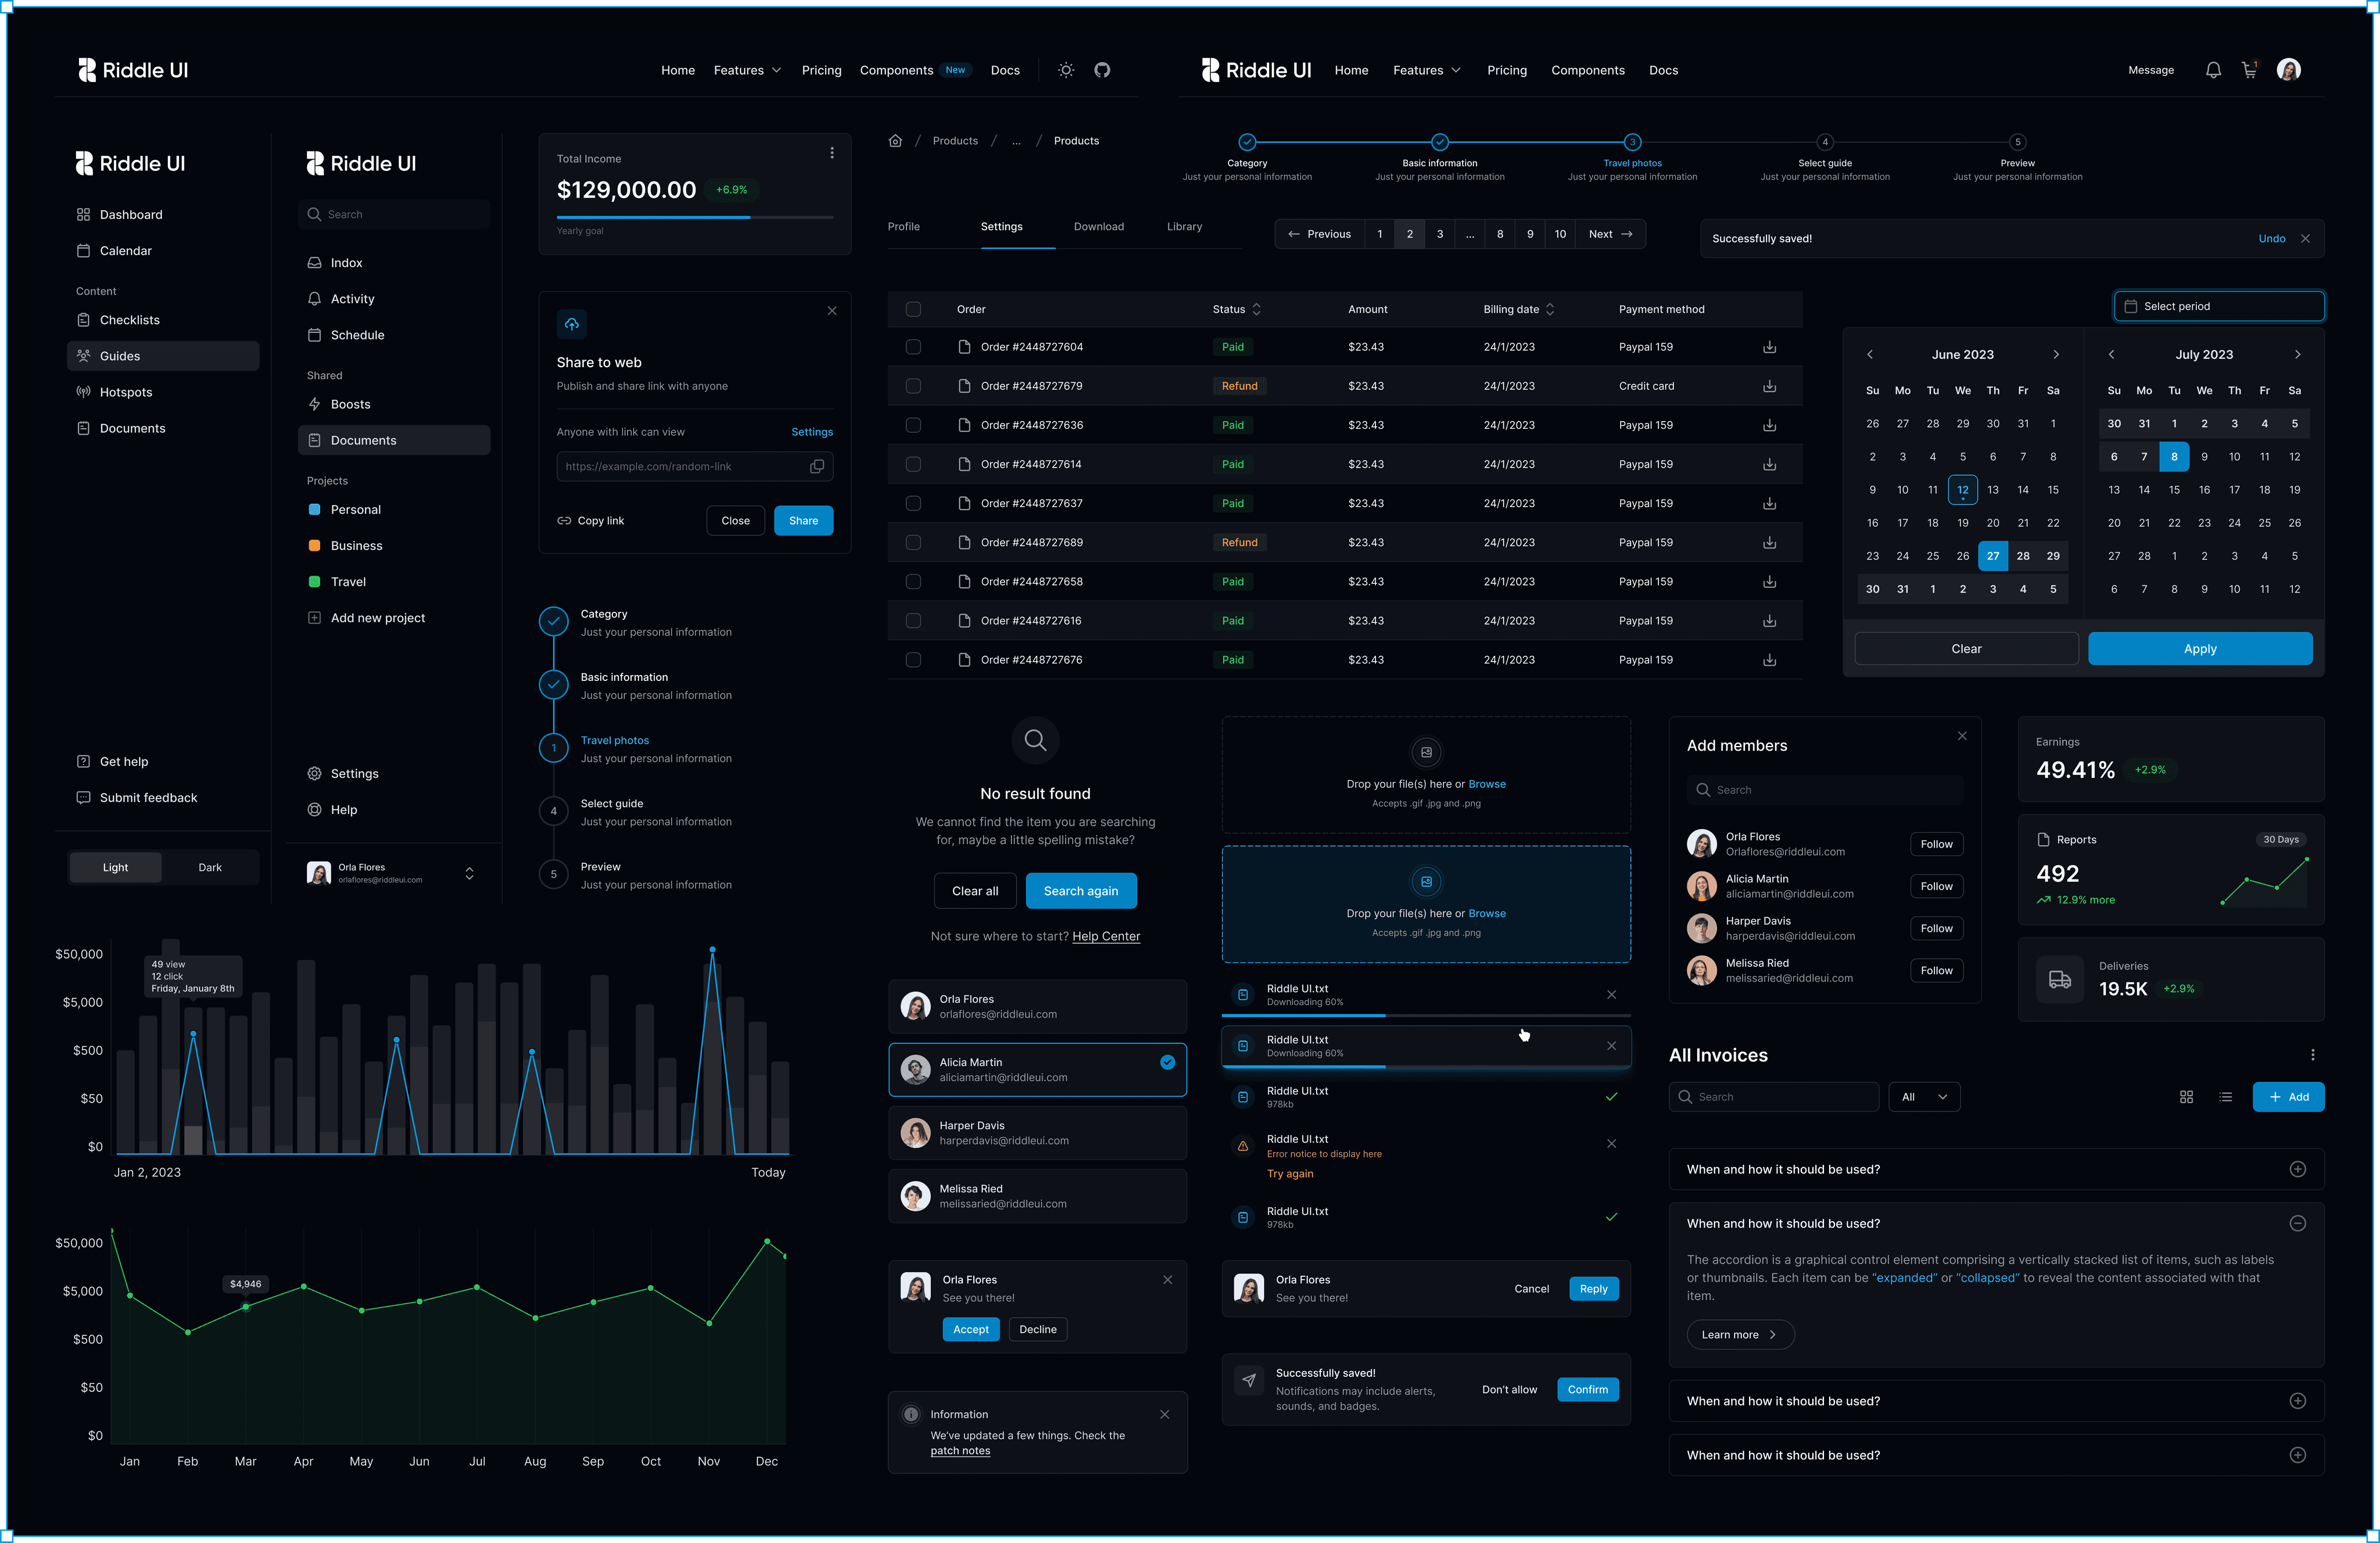Image resolution: width=2380 pixels, height=1543 pixels.
Task: Switch theme toggle to Light
Action: click(115, 868)
